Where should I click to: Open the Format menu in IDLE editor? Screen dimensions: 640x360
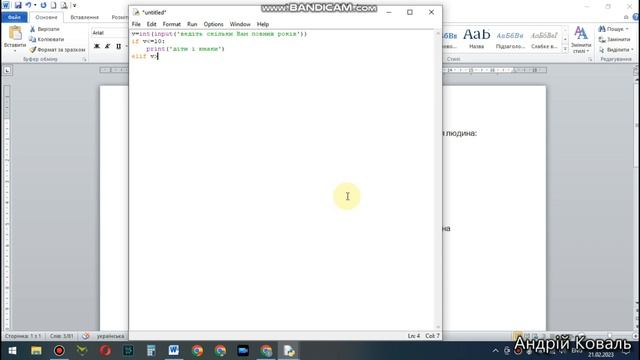tap(171, 24)
